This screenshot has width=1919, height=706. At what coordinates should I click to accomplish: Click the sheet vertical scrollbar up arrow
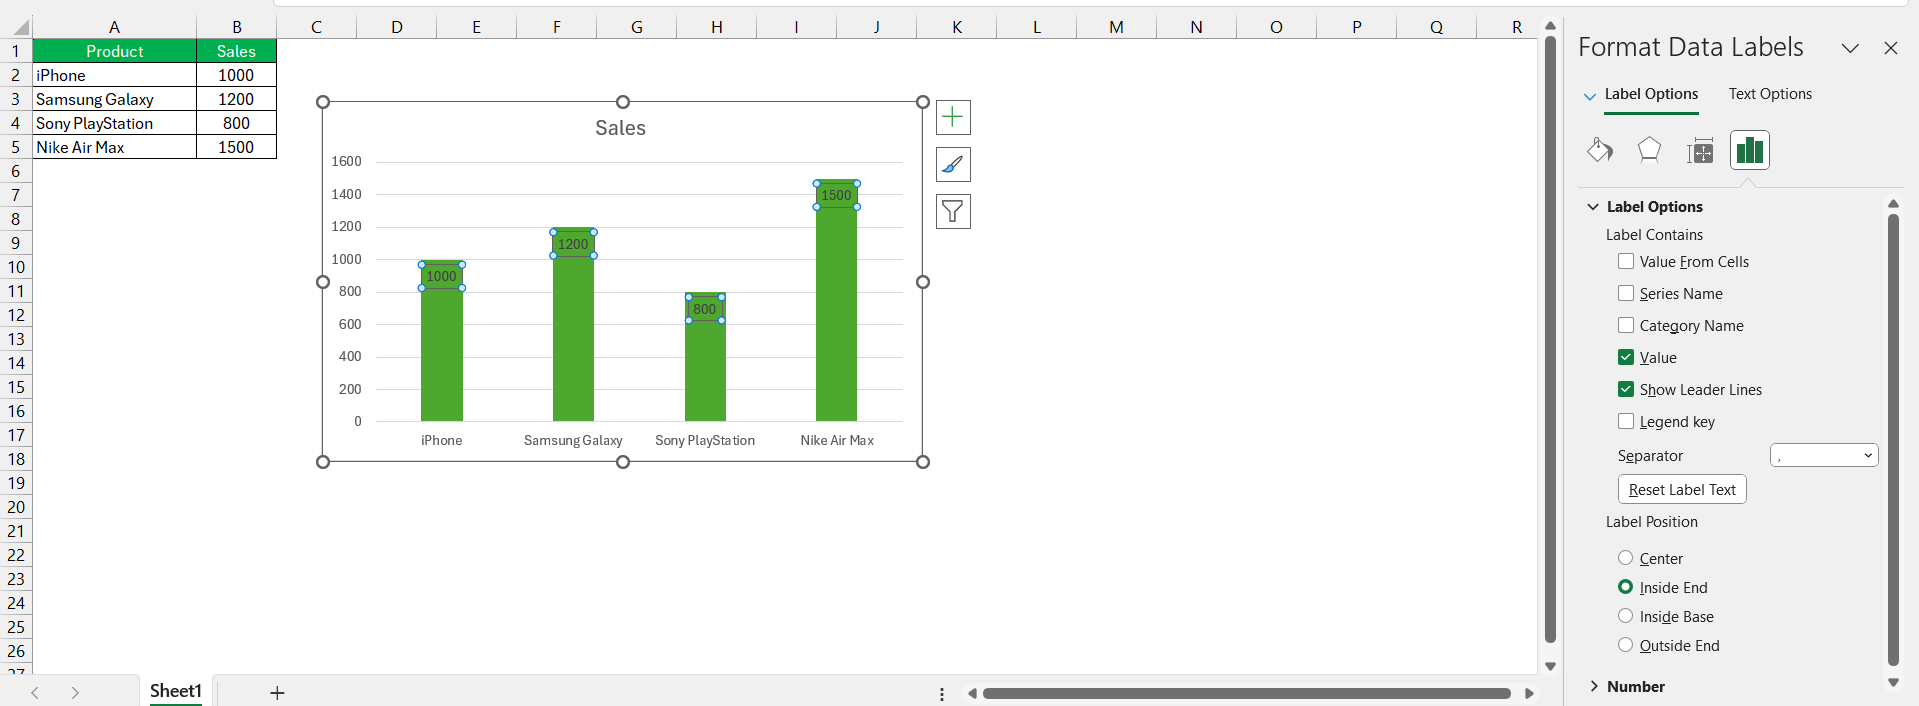(x=1550, y=26)
